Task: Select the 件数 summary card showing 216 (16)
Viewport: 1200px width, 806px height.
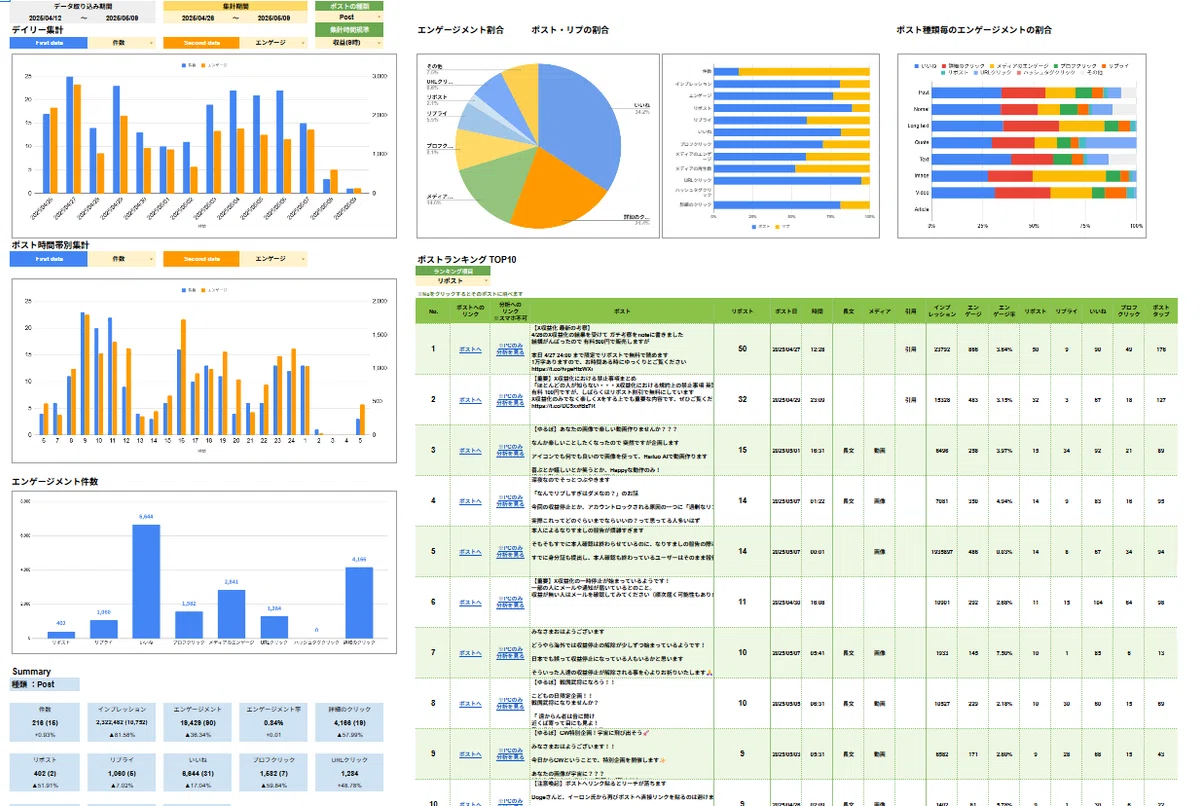Action: pos(45,722)
